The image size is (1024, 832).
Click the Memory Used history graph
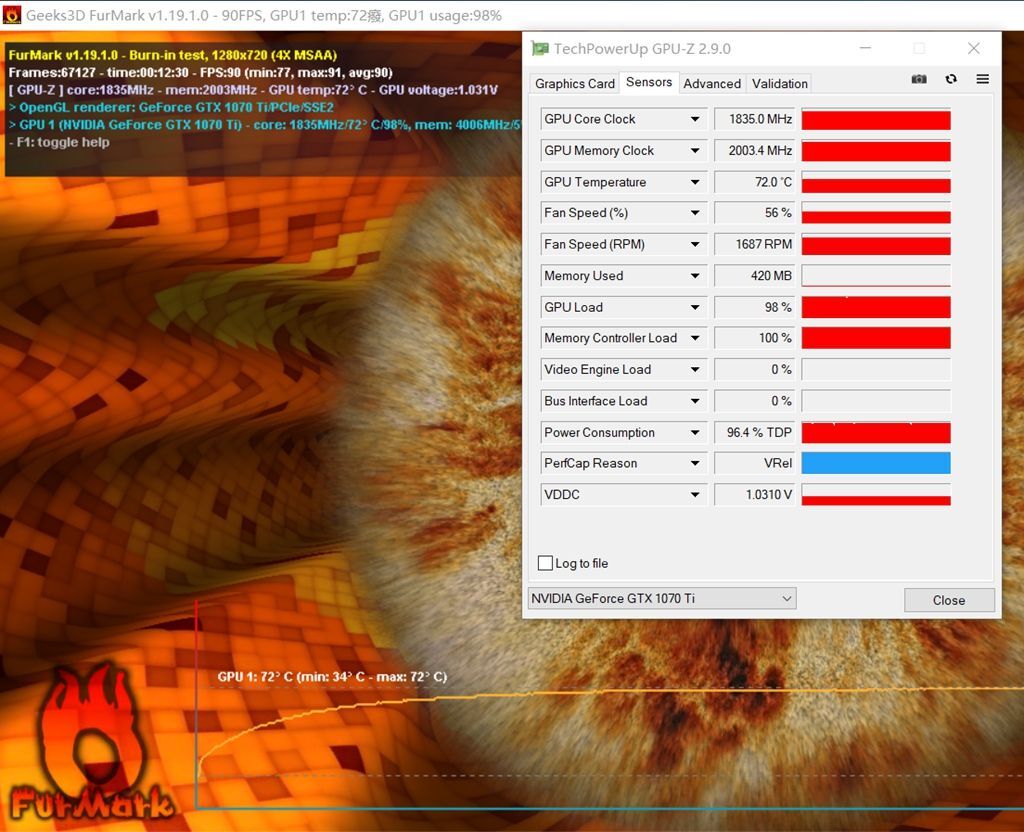coord(876,276)
